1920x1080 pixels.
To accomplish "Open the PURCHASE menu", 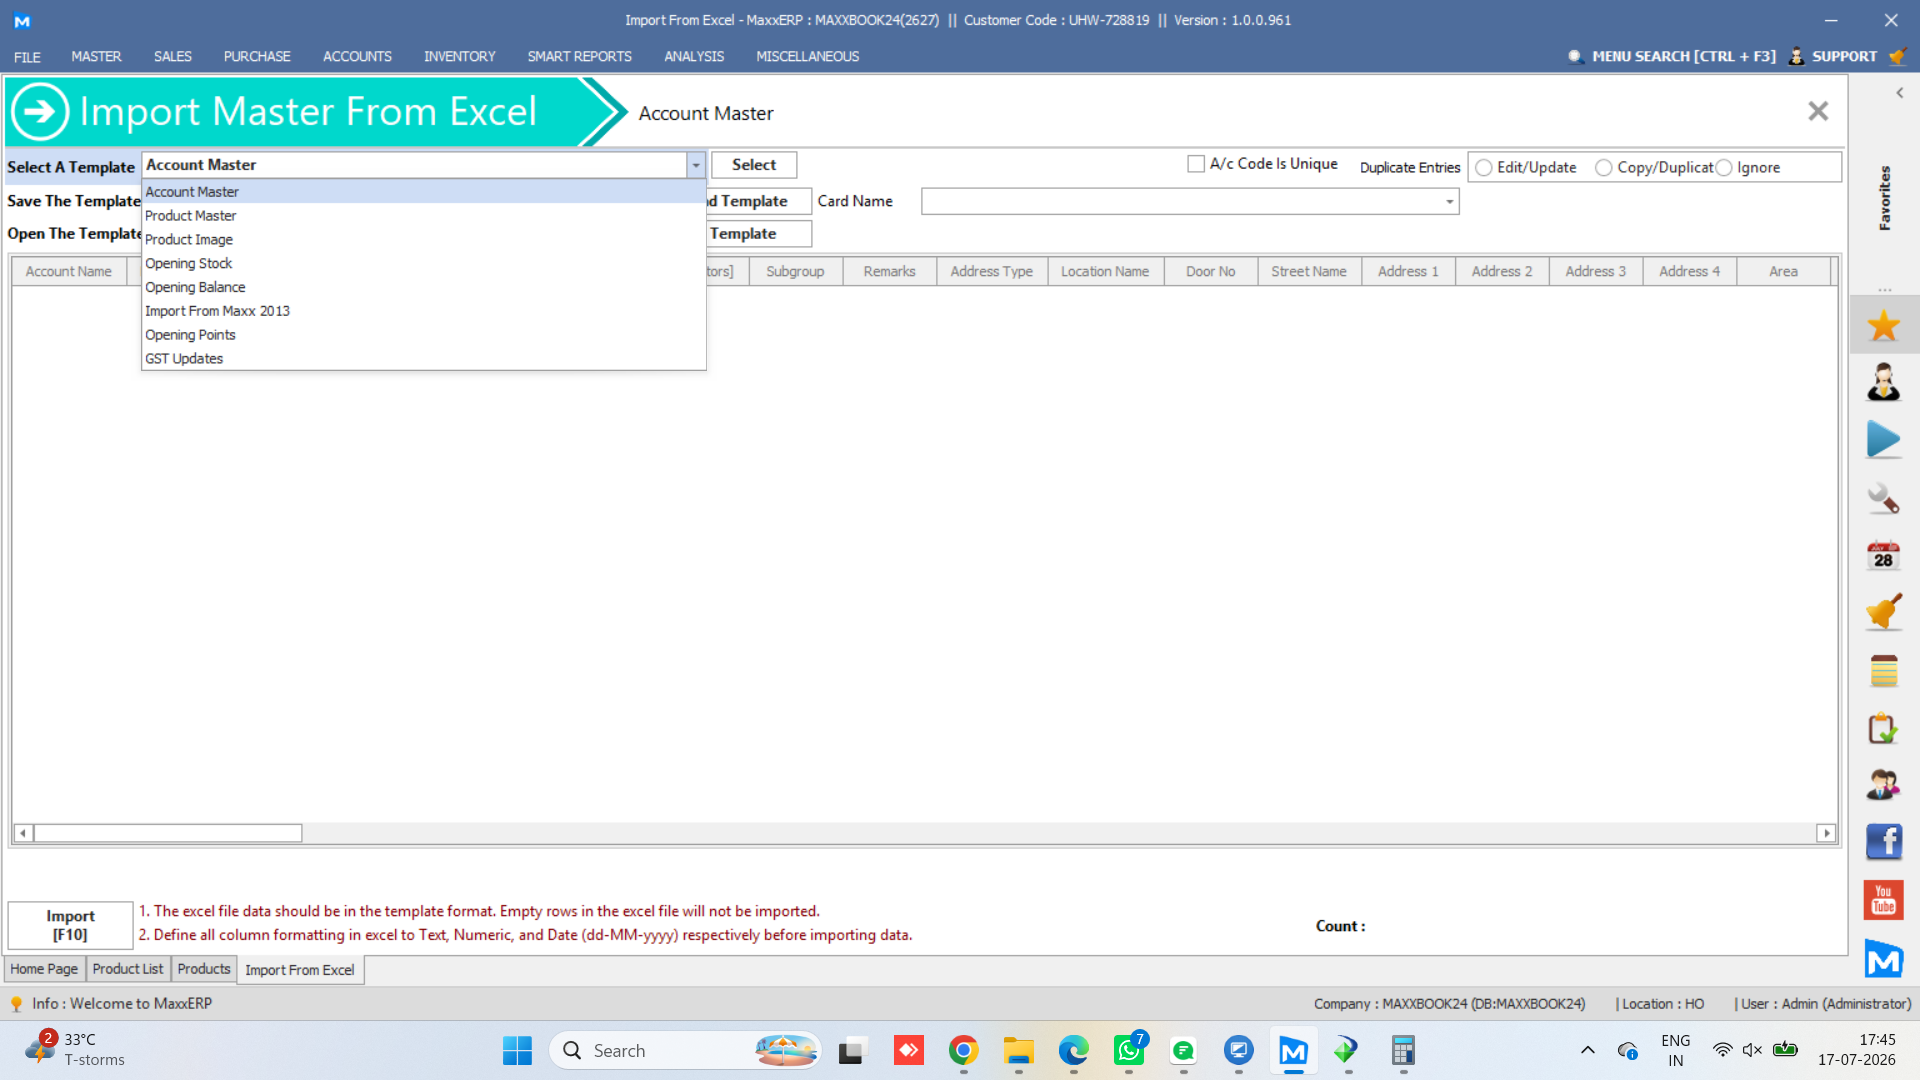I will (x=257, y=56).
